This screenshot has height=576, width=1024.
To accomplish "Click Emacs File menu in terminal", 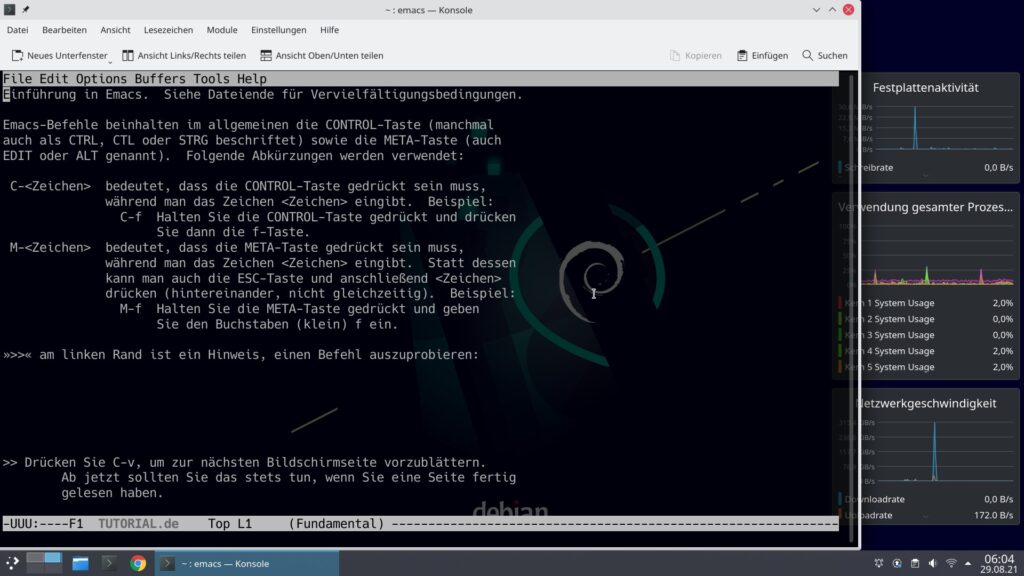I will tap(18, 79).
